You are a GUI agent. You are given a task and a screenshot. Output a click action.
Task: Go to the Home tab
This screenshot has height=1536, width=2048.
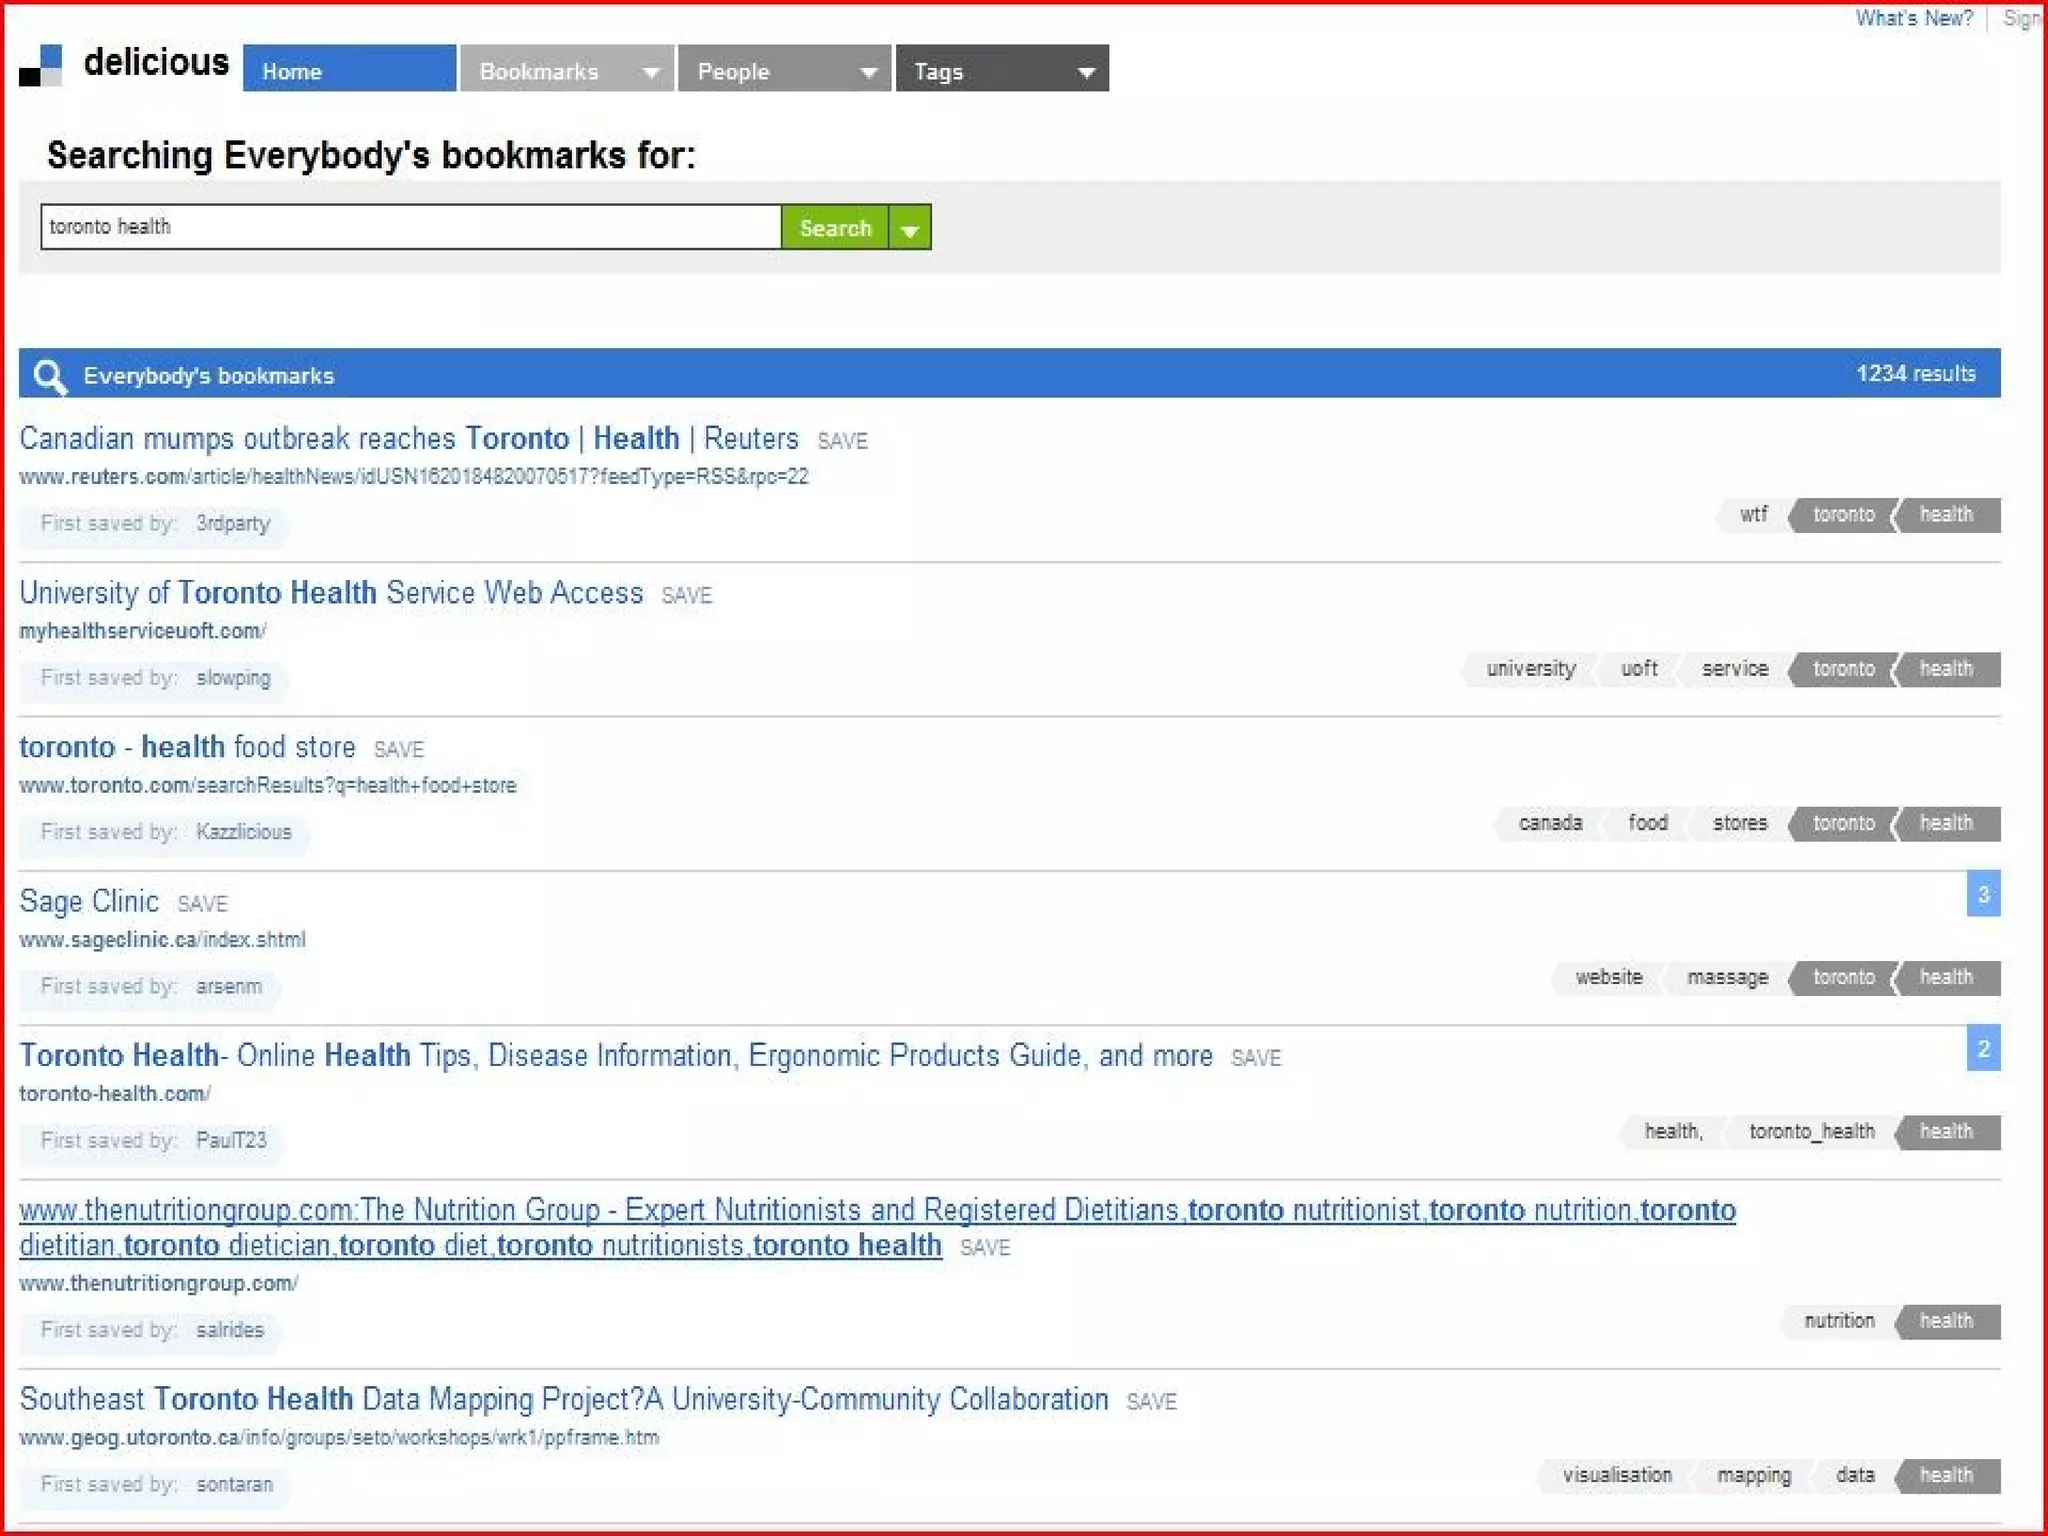(348, 70)
